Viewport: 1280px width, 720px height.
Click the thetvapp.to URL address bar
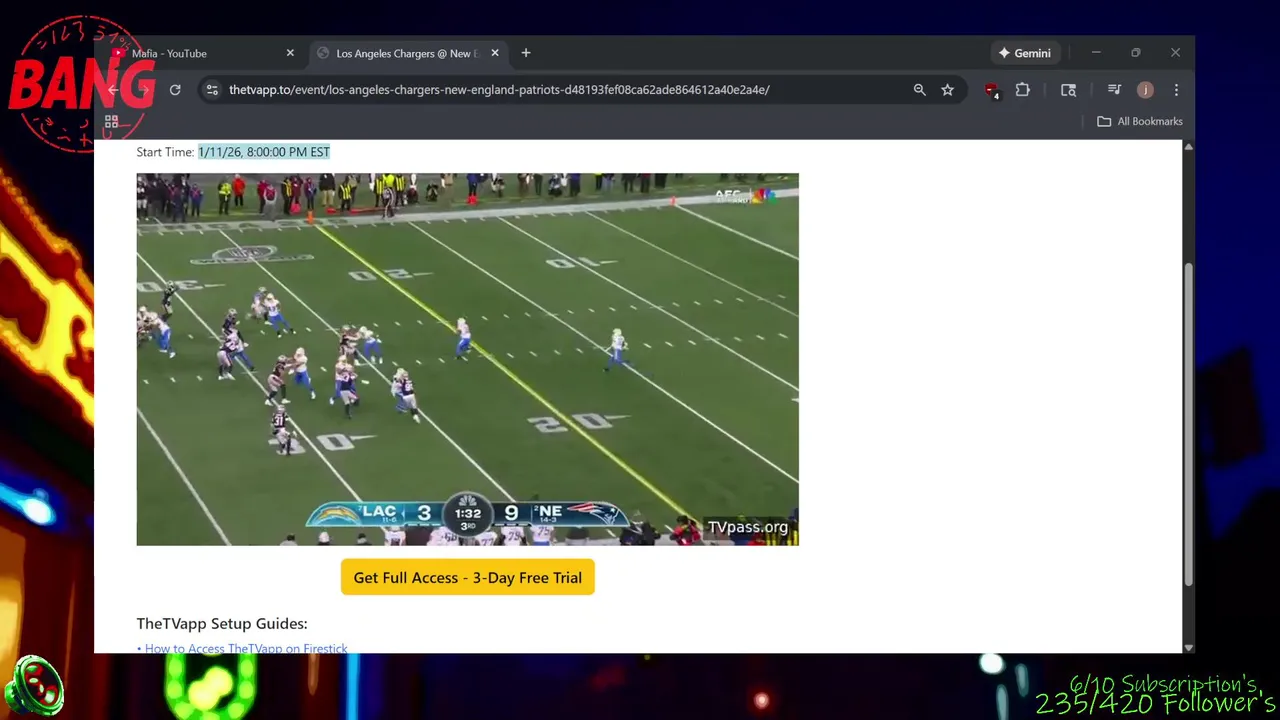(x=499, y=90)
